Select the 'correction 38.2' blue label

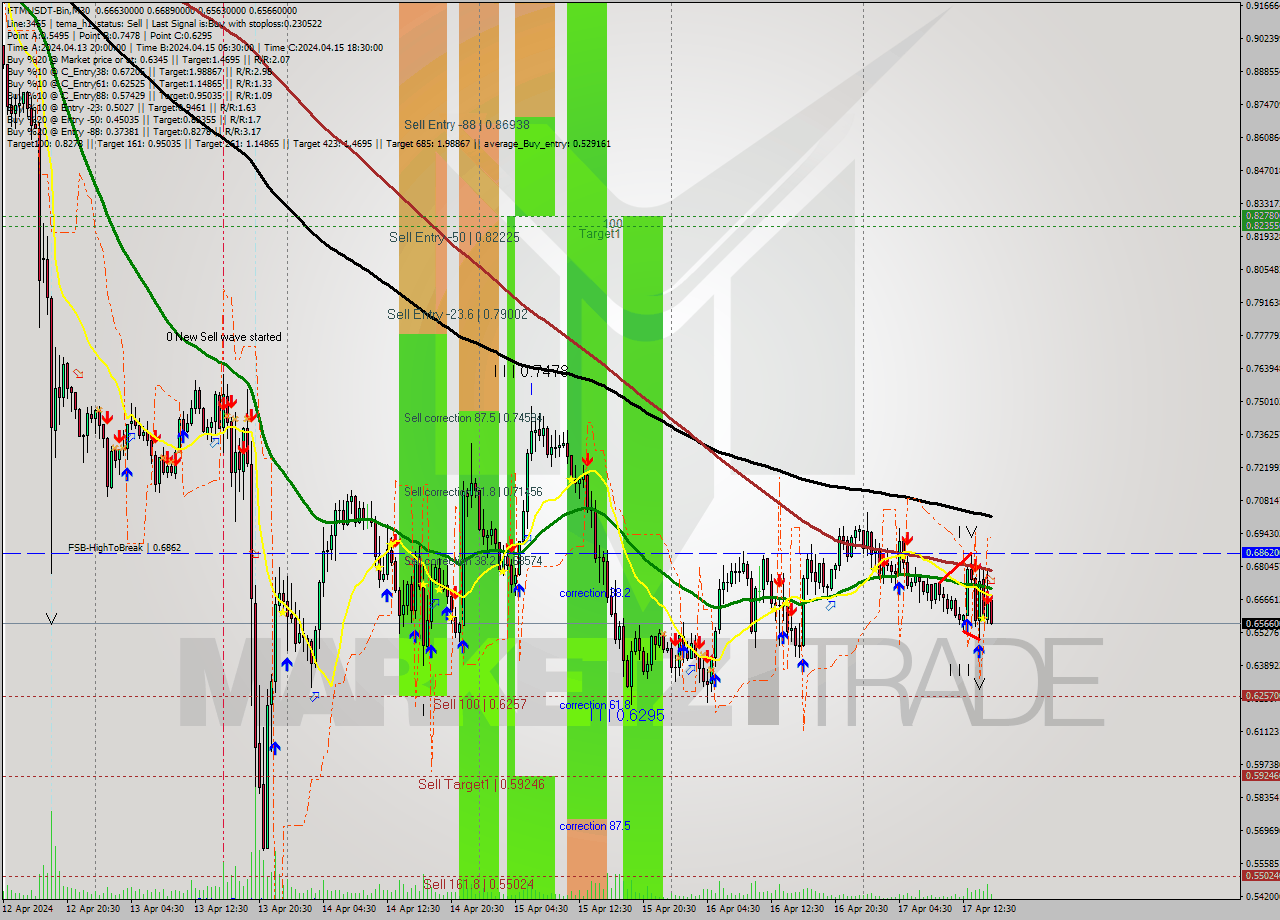[x=595, y=593]
